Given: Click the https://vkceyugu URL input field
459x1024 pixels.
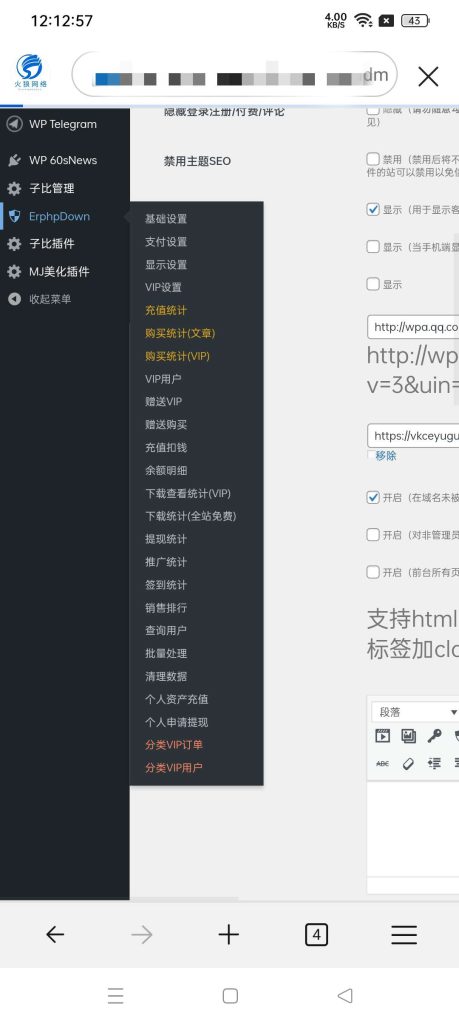Looking at the screenshot, I should pyautogui.click(x=413, y=436).
